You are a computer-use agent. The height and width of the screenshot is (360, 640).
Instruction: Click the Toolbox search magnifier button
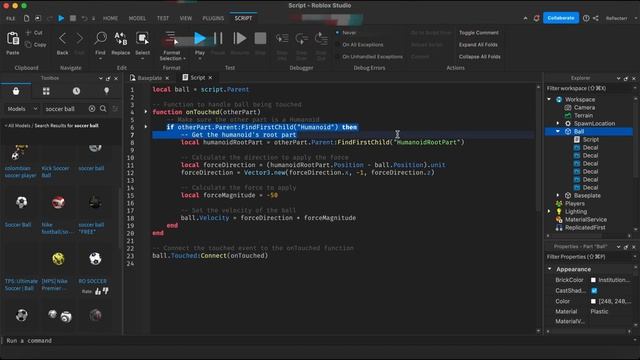click(103, 109)
